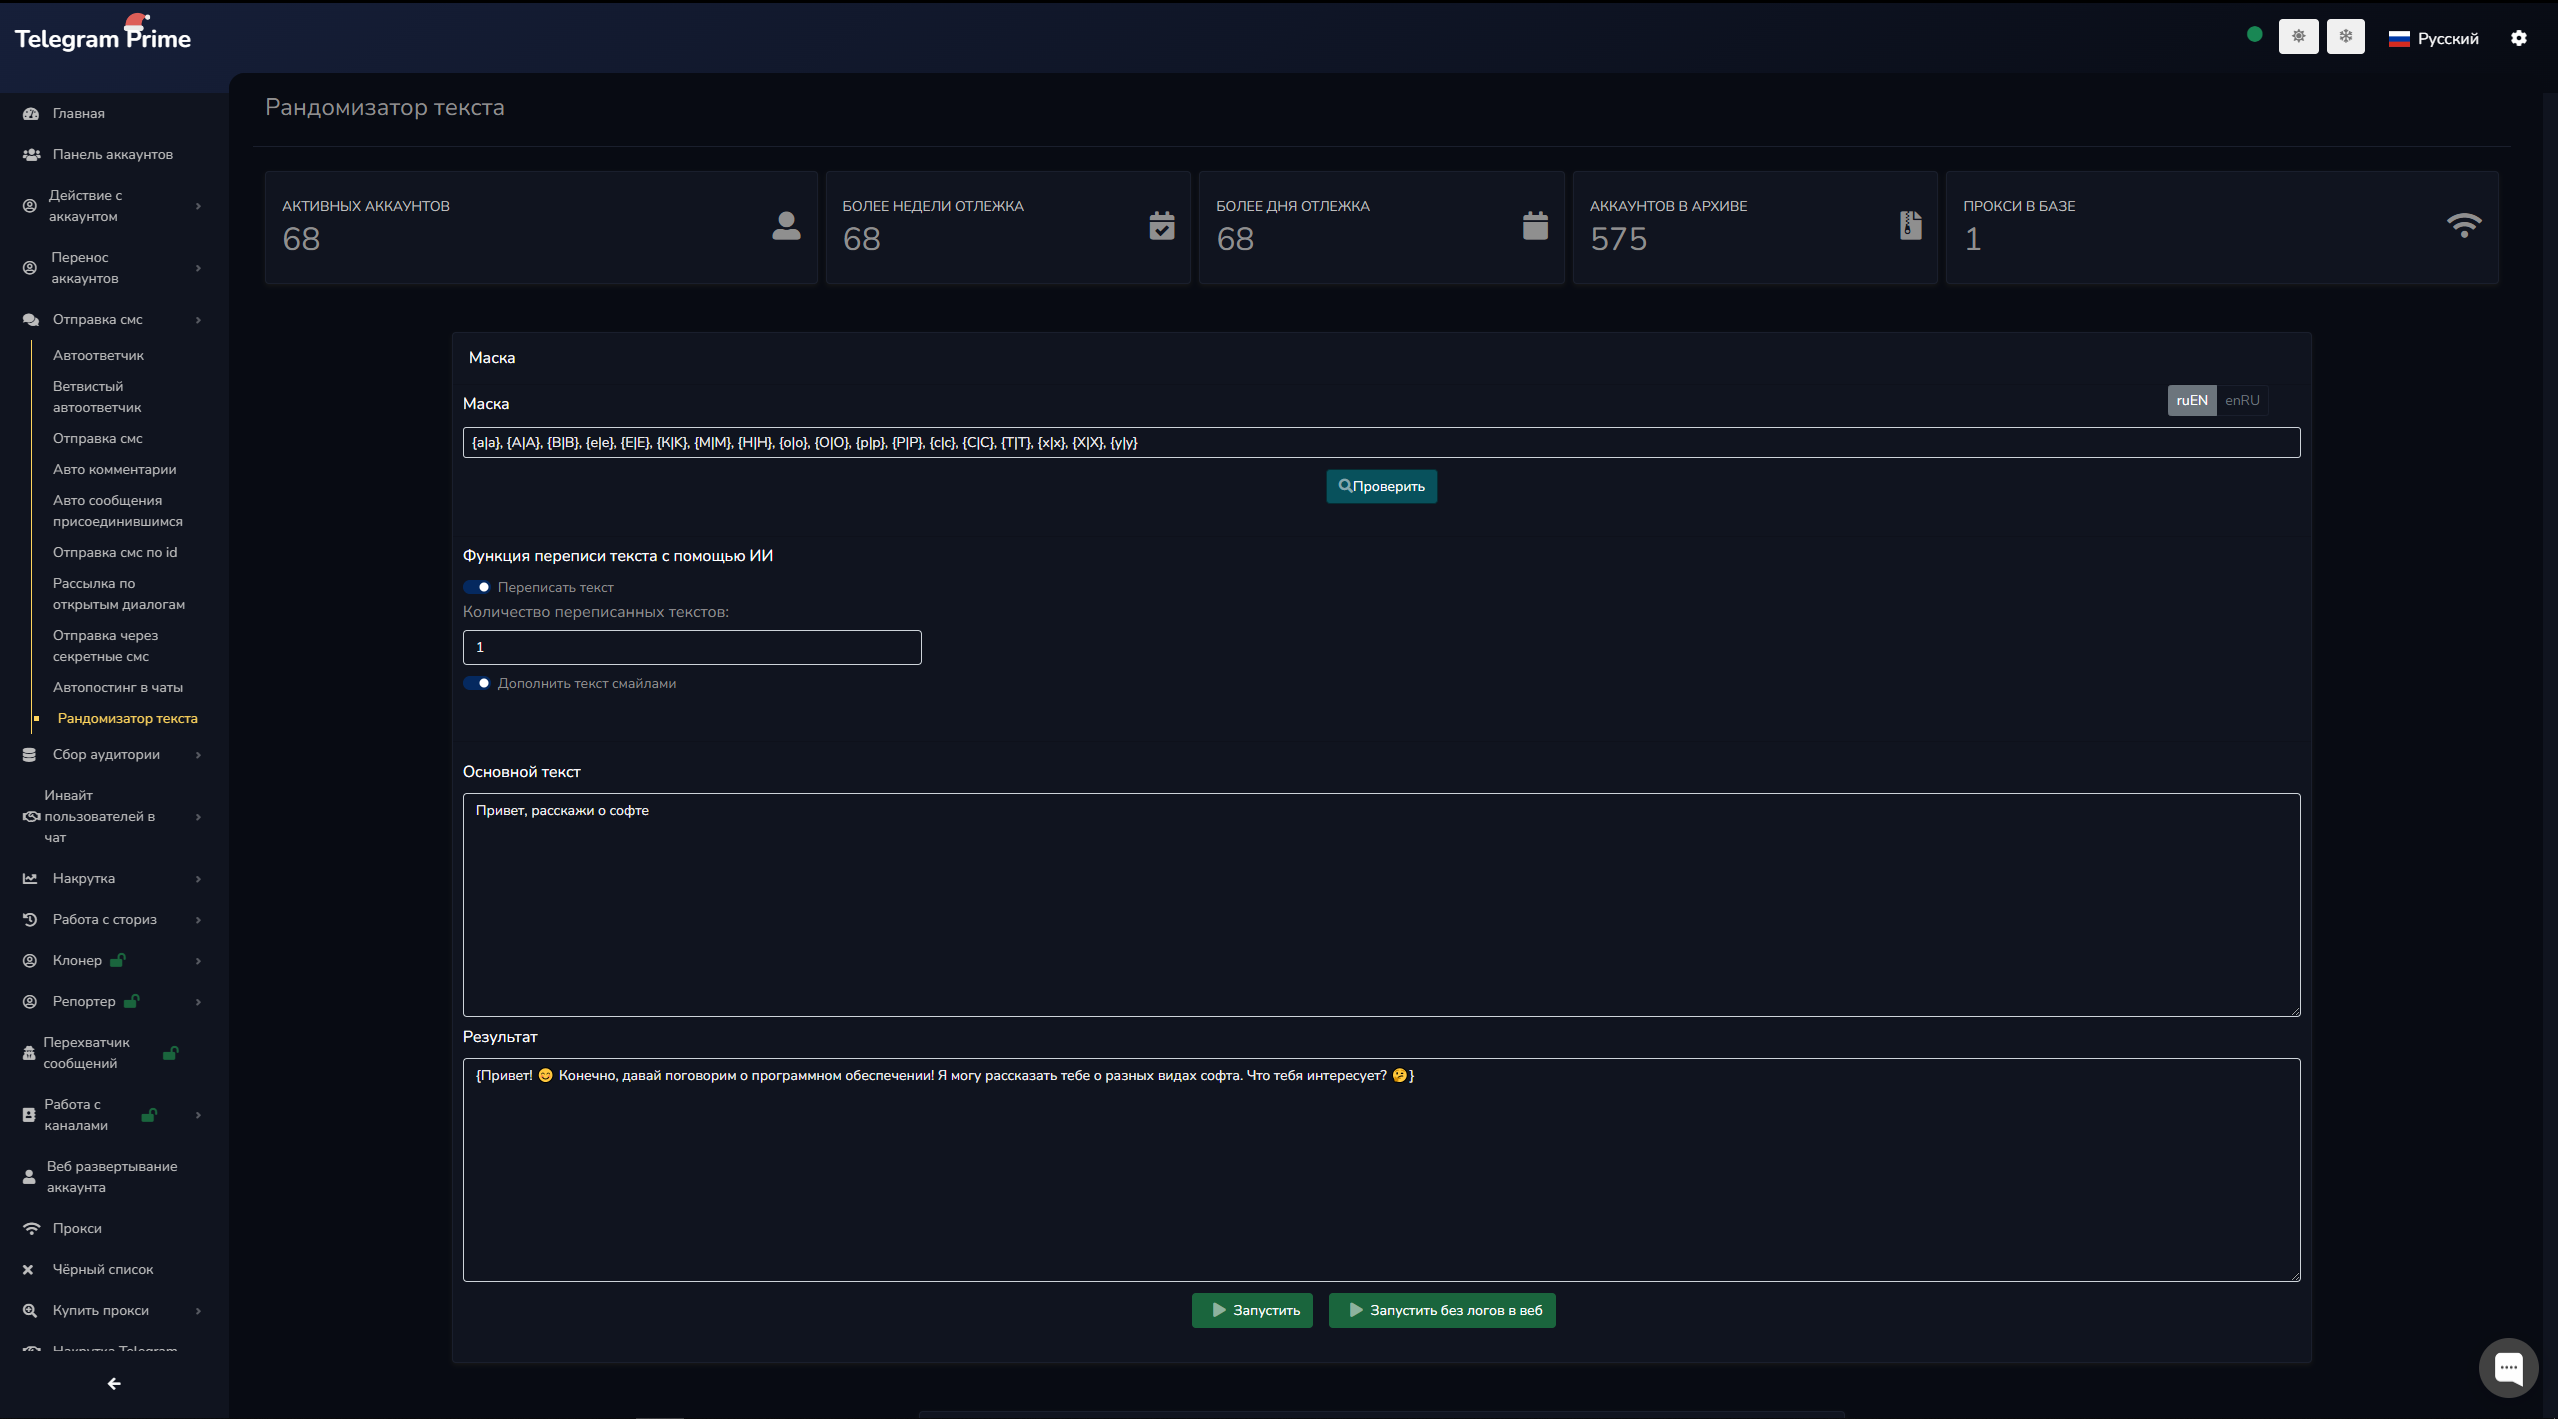Collapse sidebar with the back arrow
2558x1419 pixels.
click(x=114, y=1384)
